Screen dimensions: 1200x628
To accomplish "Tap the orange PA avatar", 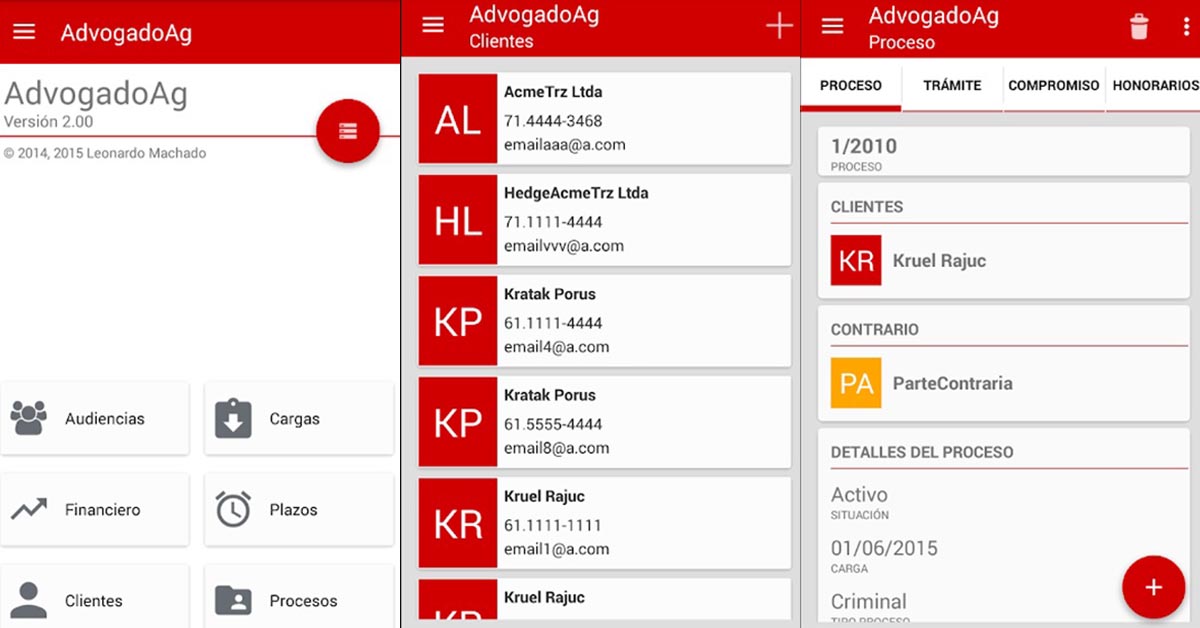I will pyautogui.click(x=856, y=382).
